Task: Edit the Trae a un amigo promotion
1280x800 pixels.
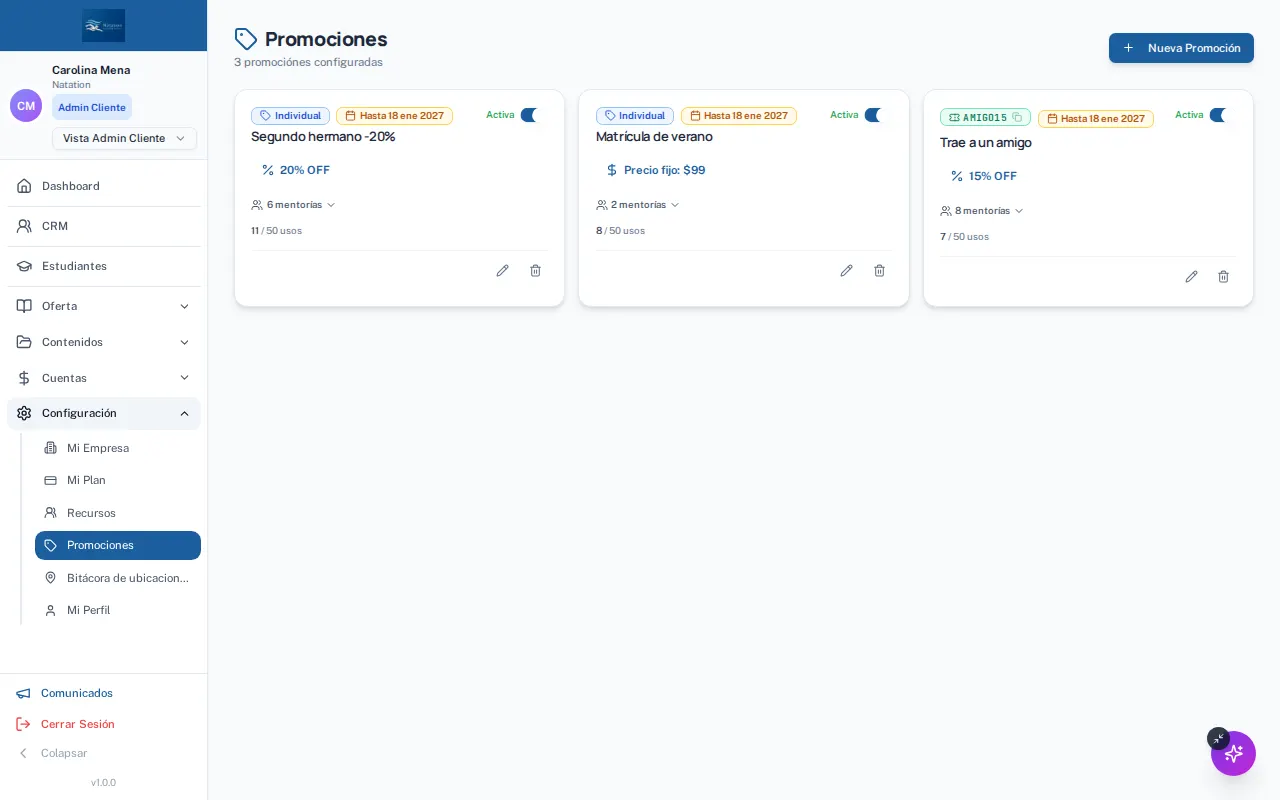Action: pos(1191,277)
